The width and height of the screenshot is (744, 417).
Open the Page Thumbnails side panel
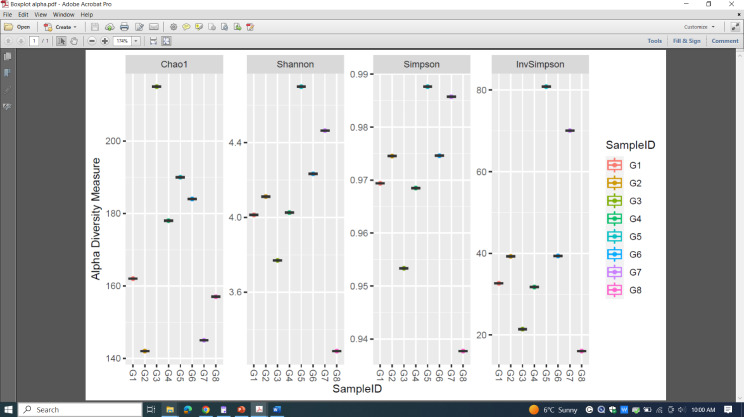click(x=7, y=56)
